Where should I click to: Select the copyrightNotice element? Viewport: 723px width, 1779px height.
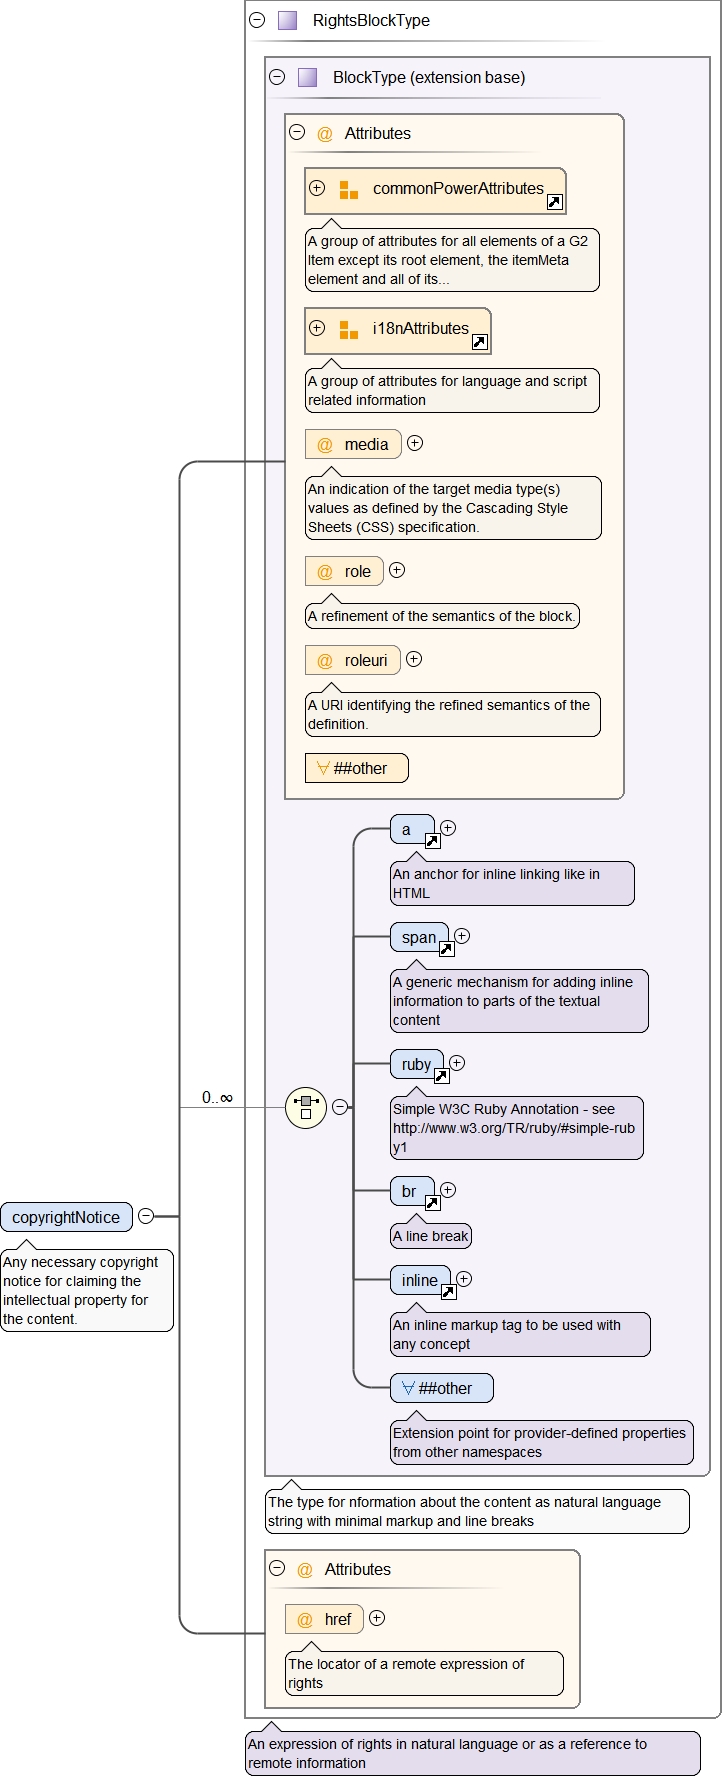(x=66, y=1217)
